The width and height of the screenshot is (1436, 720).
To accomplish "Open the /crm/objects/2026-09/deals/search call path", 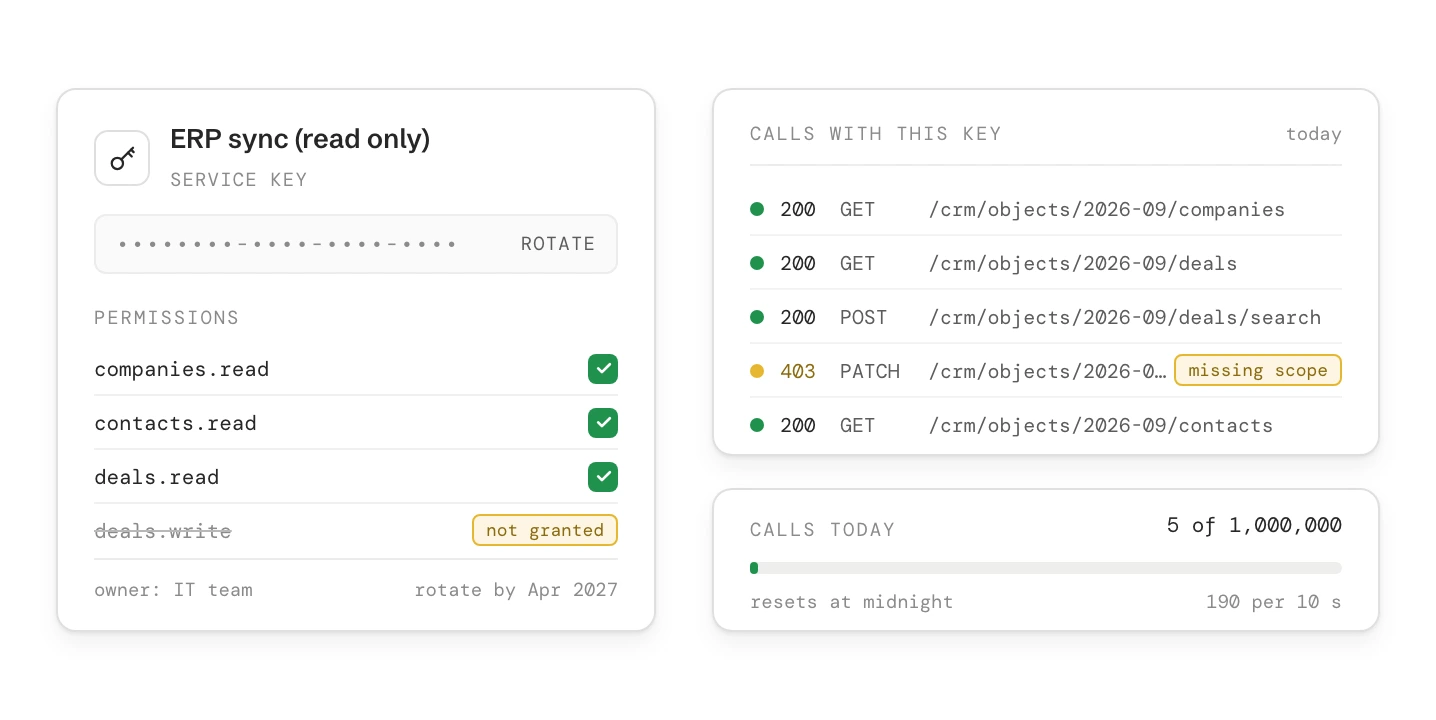I will (x=1125, y=318).
